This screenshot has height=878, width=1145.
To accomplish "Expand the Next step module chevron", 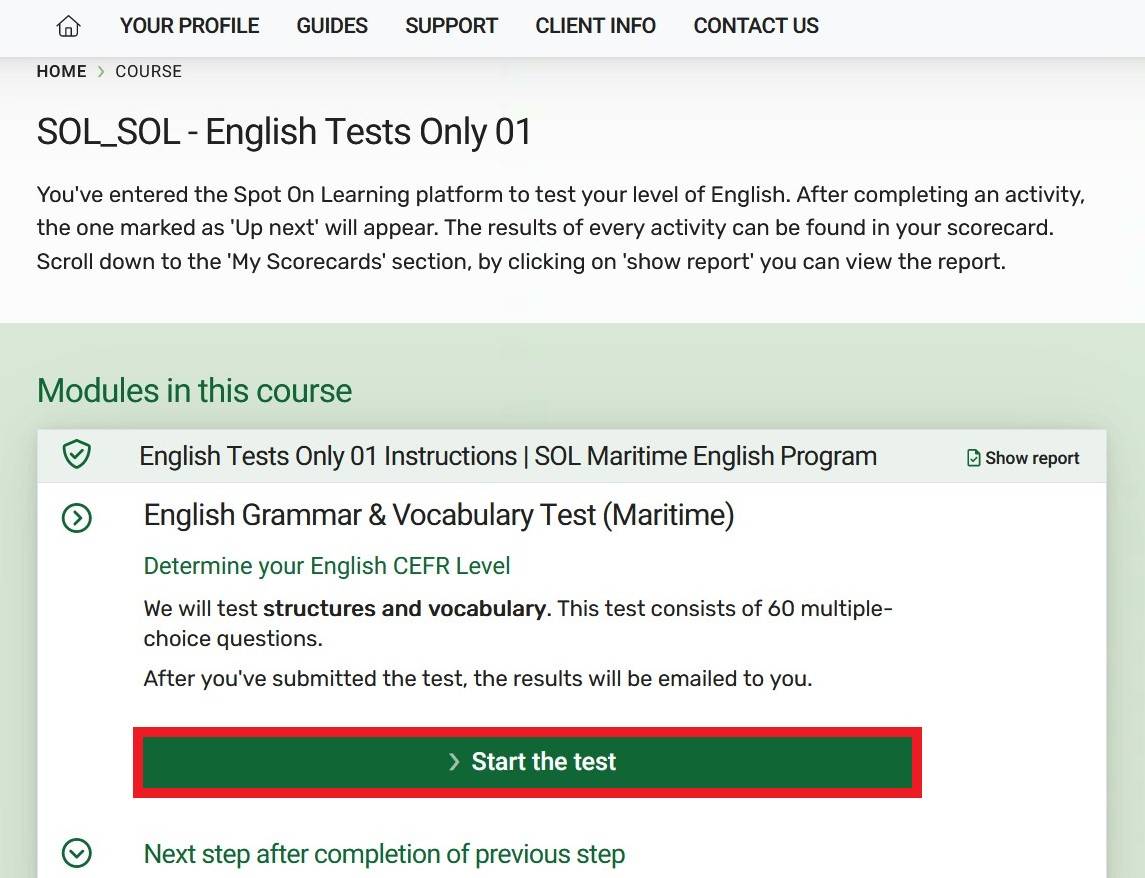I will point(77,852).
